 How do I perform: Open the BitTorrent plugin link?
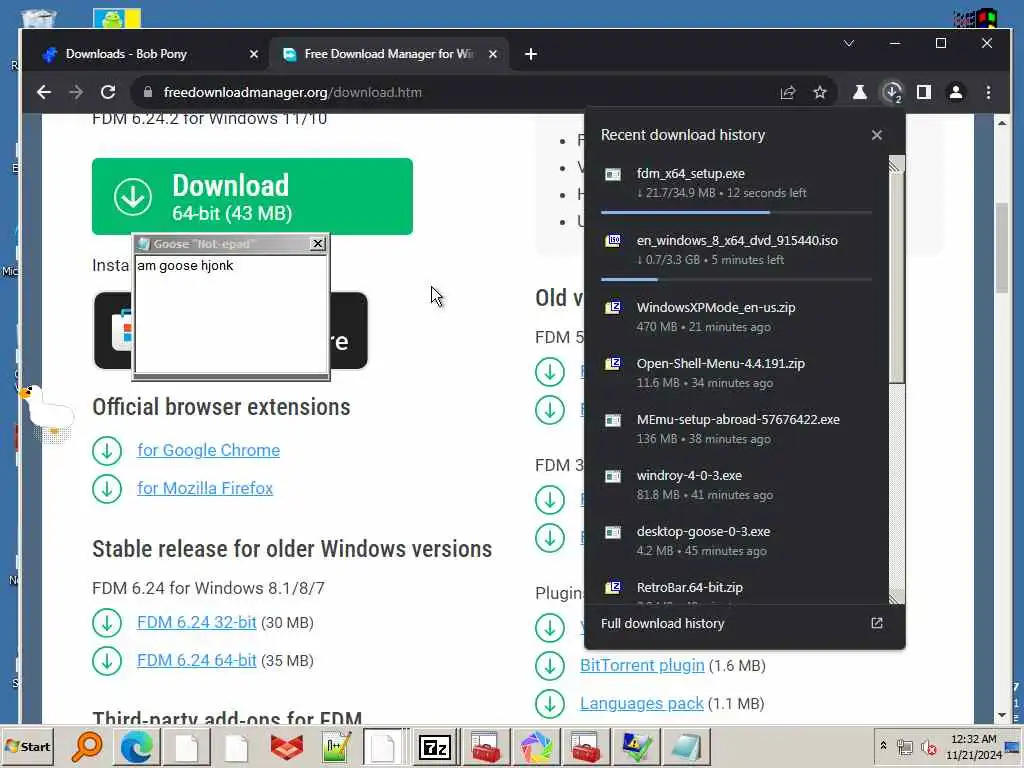pos(642,665)
